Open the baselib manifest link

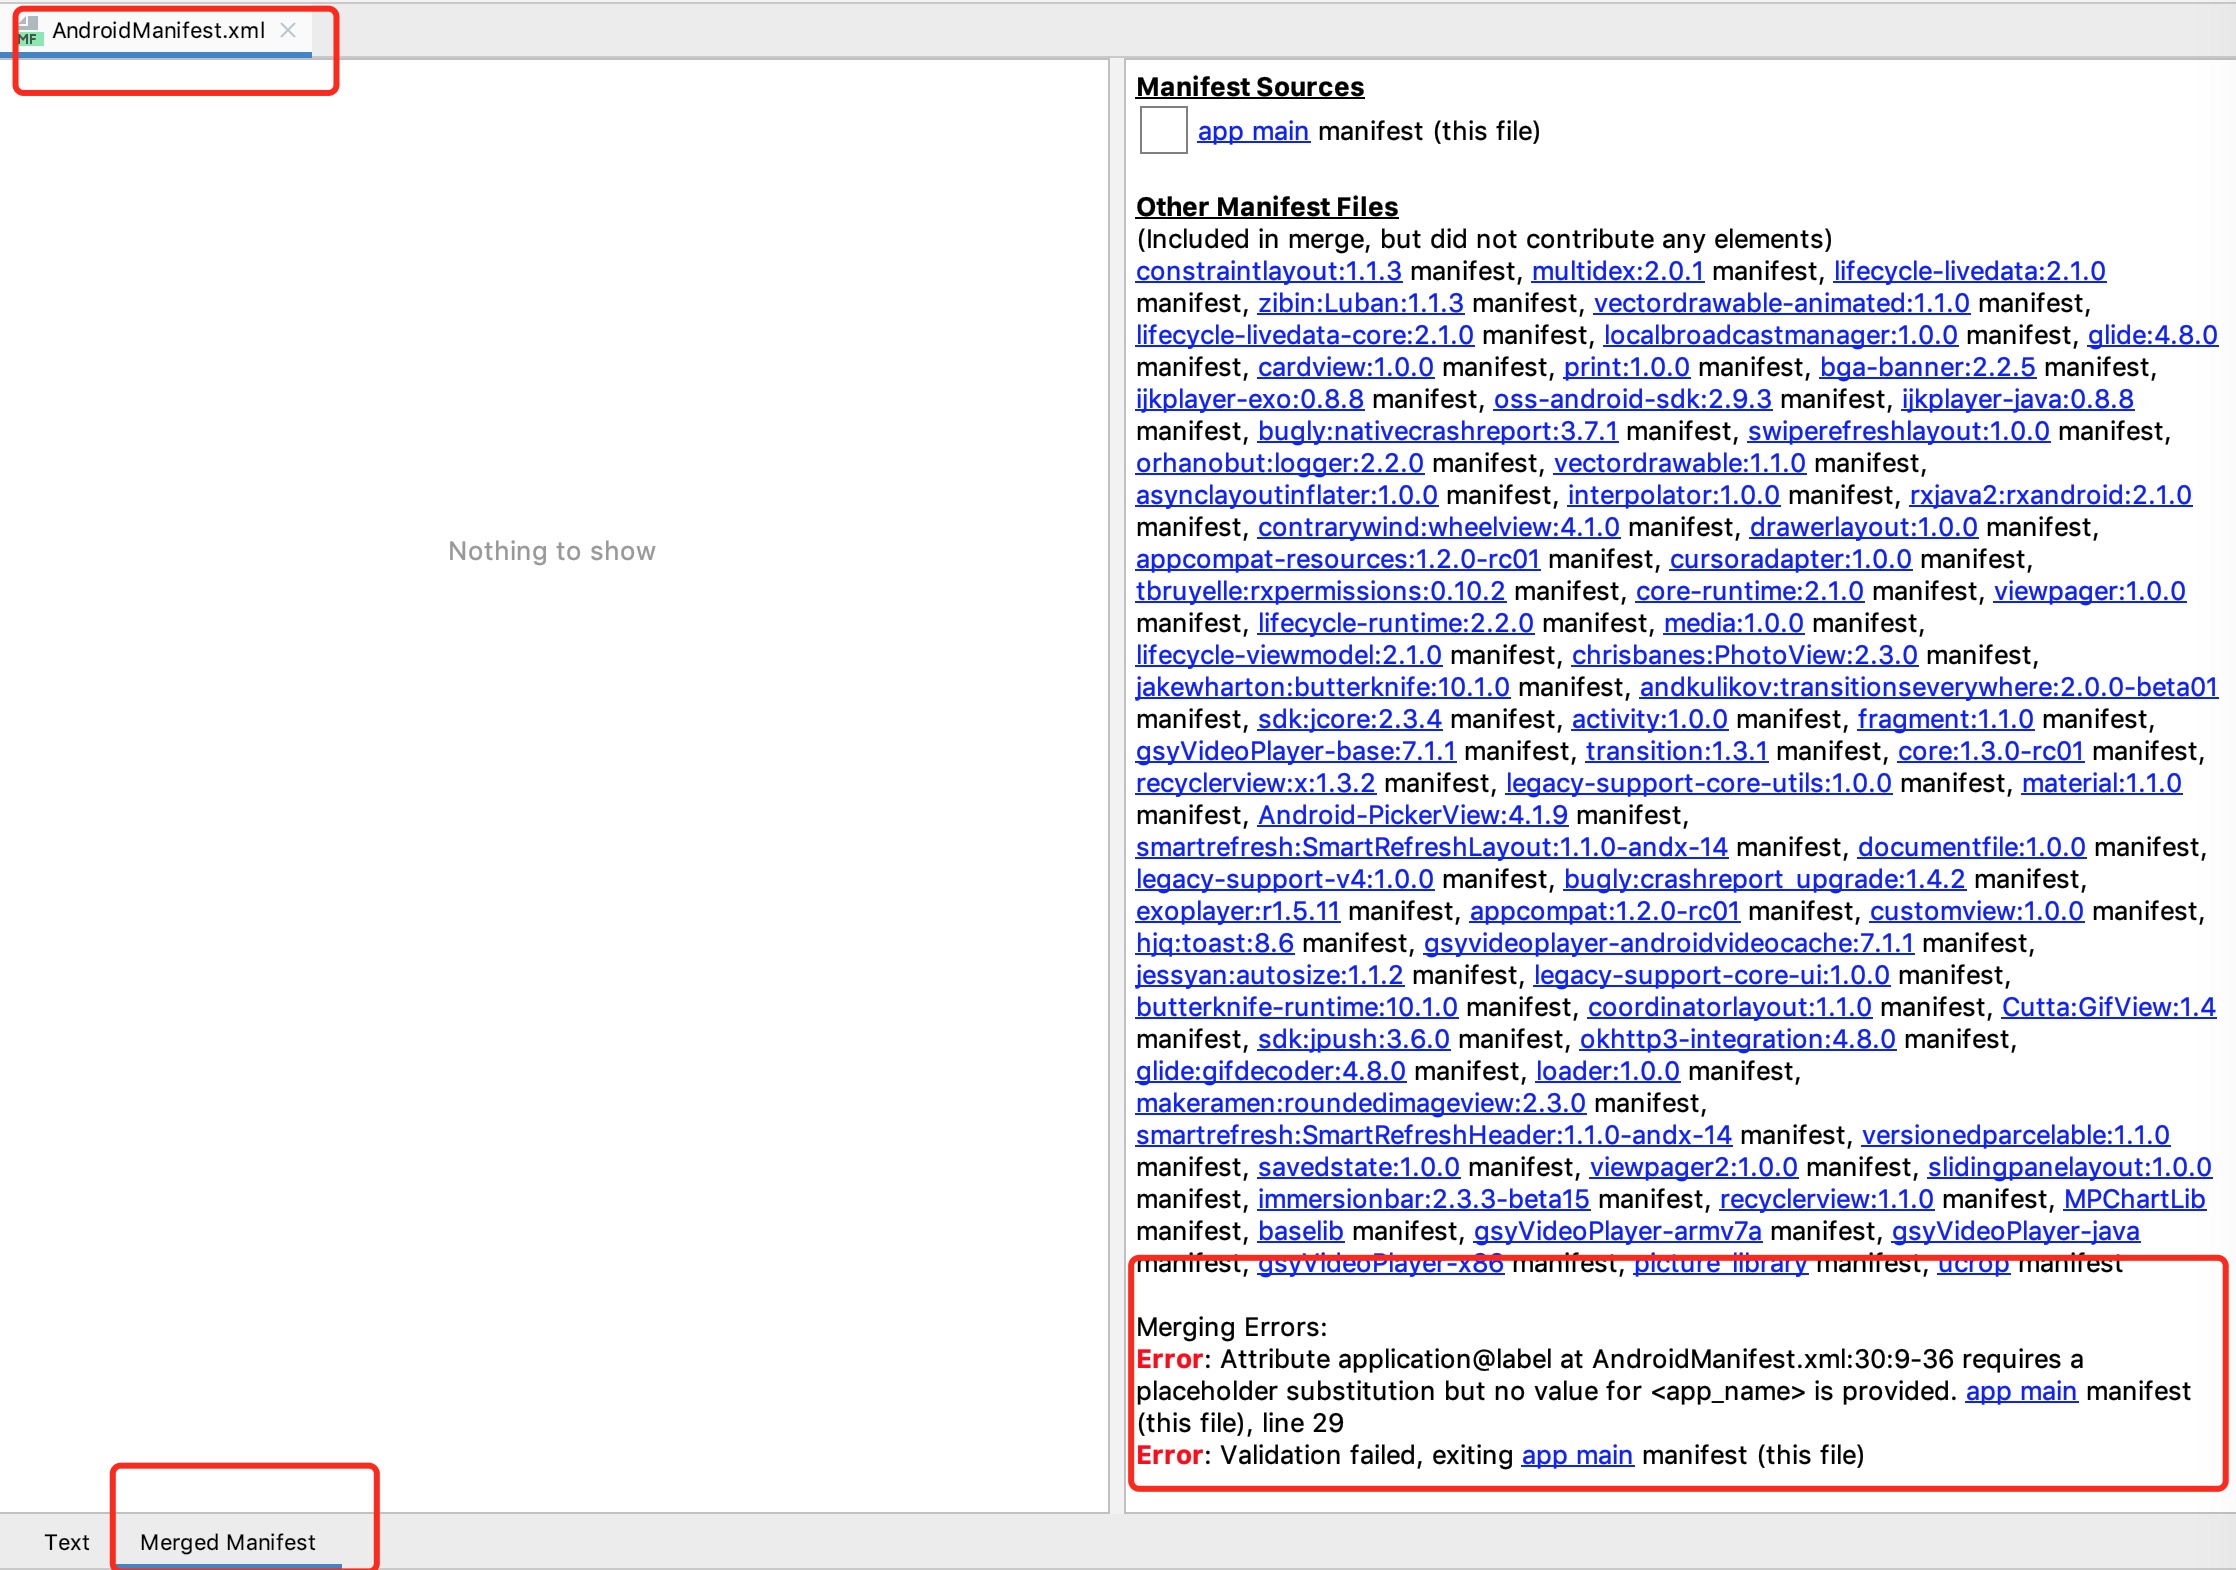tap(1300, 1231)
